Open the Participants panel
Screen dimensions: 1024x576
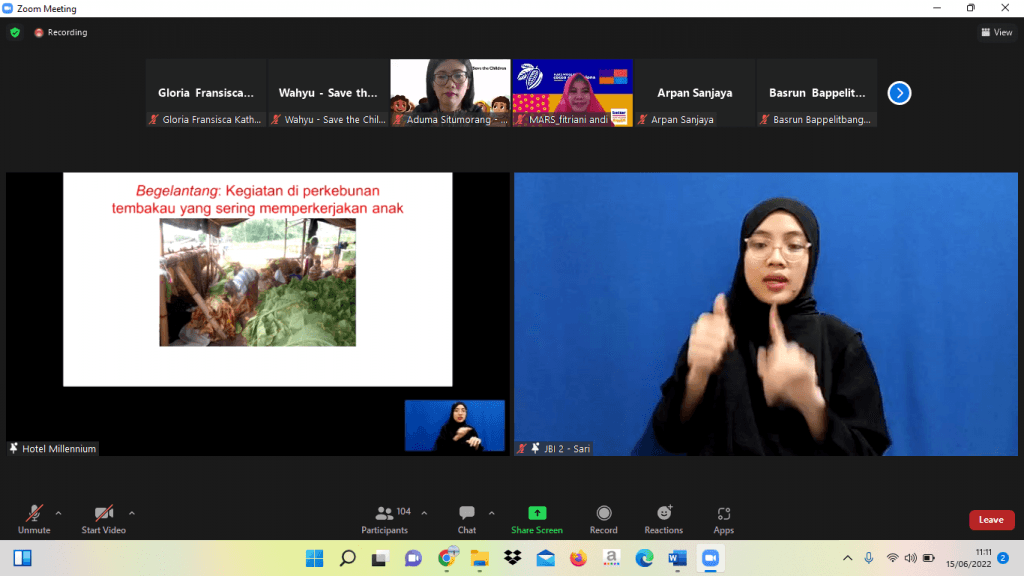385,519
